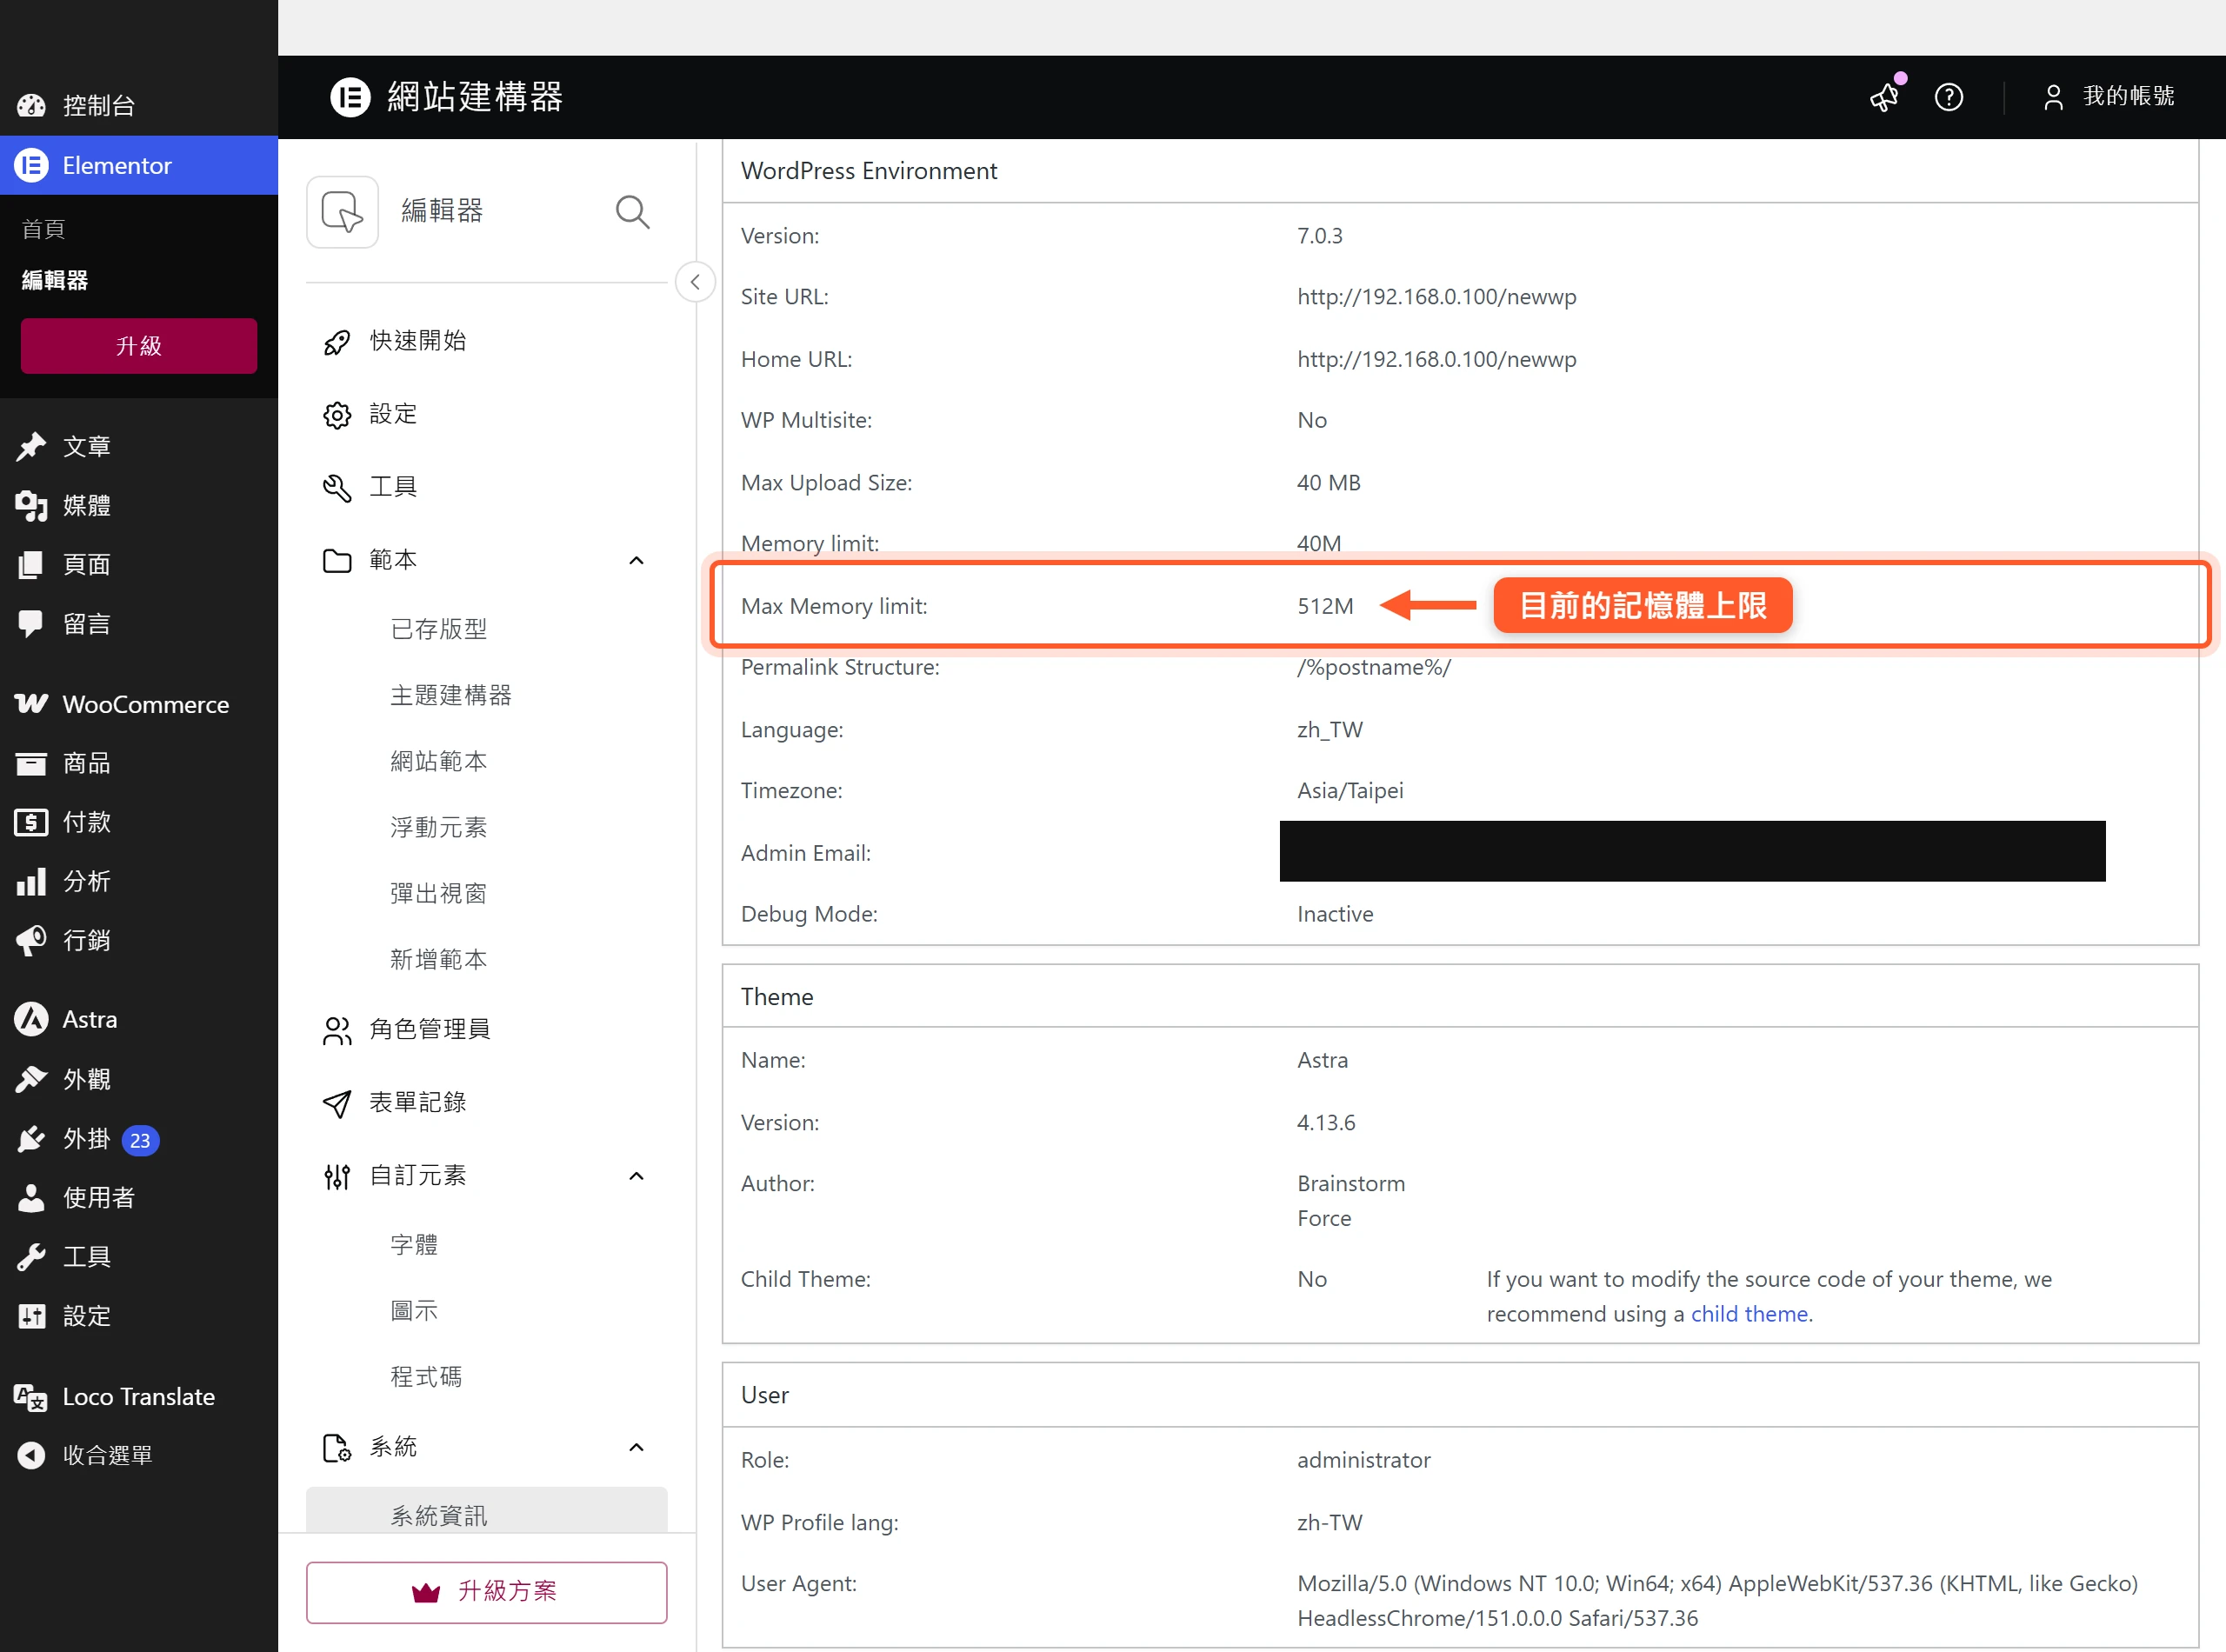This screenshot has height=1652, width=2226.
Task: Open 浮動元素 floating elements
Action: [438, 827]
